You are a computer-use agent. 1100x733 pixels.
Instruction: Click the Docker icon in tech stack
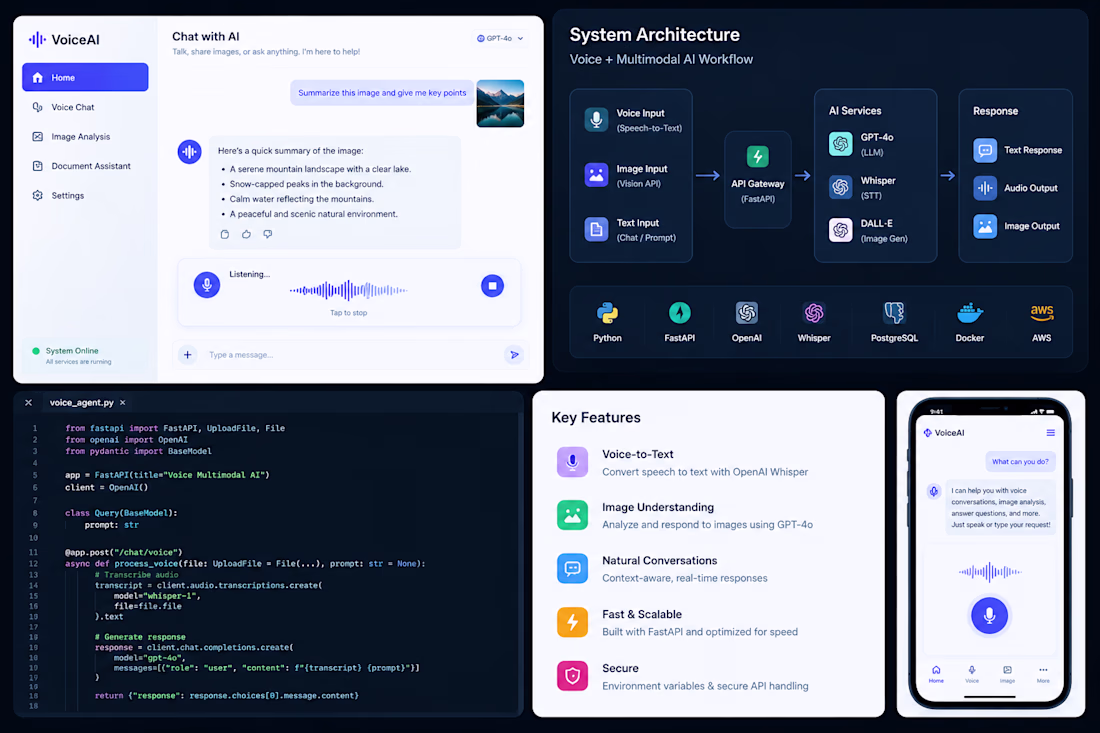click(x=970, y=313)
